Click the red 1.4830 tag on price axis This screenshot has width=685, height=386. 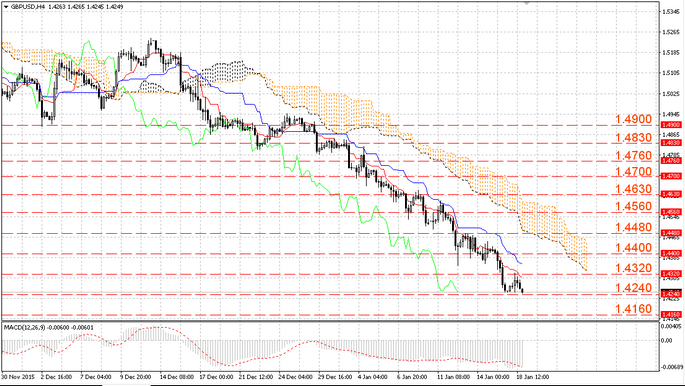[671, 143]
